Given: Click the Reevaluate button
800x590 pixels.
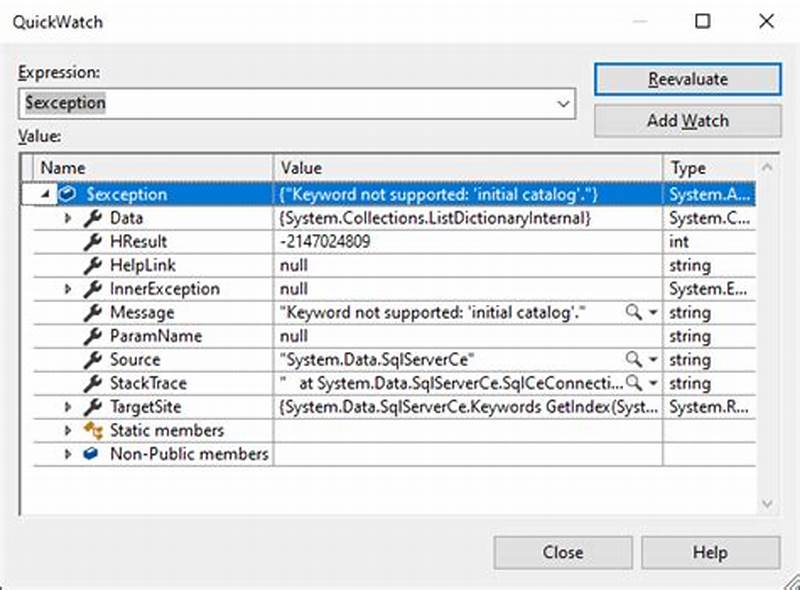Looking at the screenshot, I should click(x=687, y=79).
